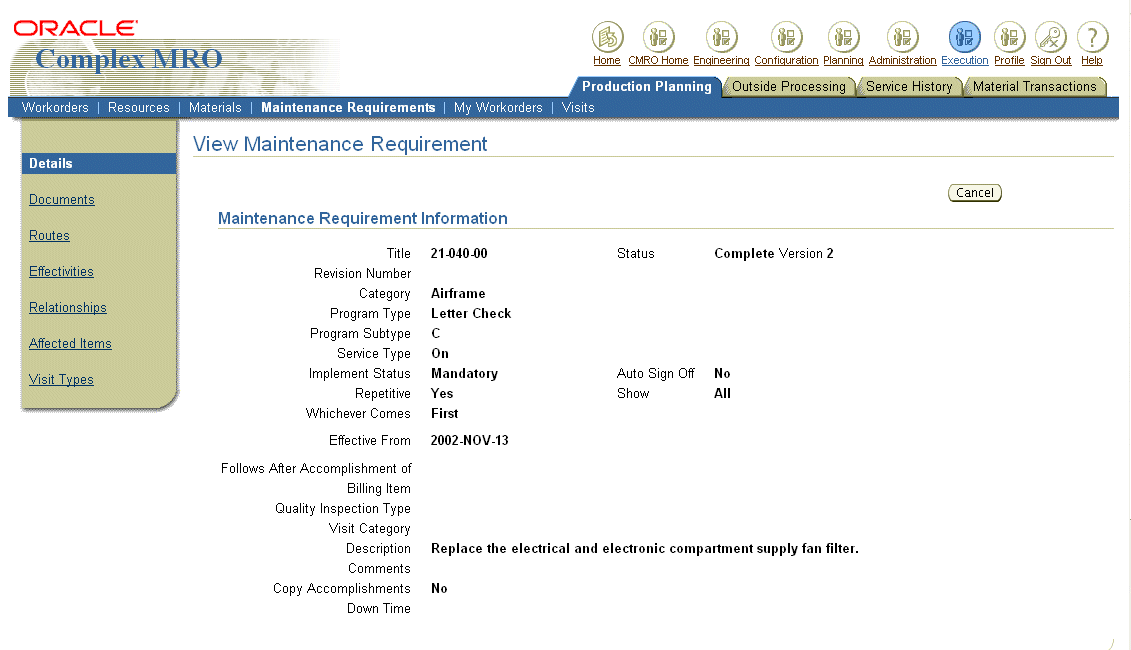
Task: Click the Planning icon
Action: 843,37
